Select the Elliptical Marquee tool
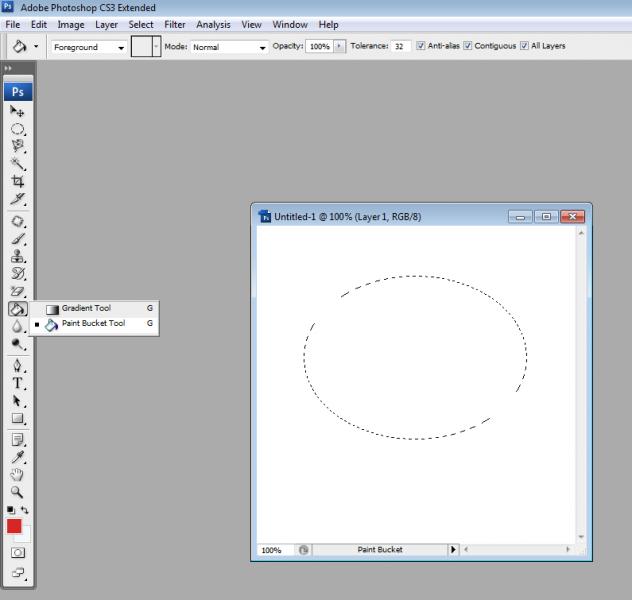Screen dimensions: 632x600 [x=18, y=129]
